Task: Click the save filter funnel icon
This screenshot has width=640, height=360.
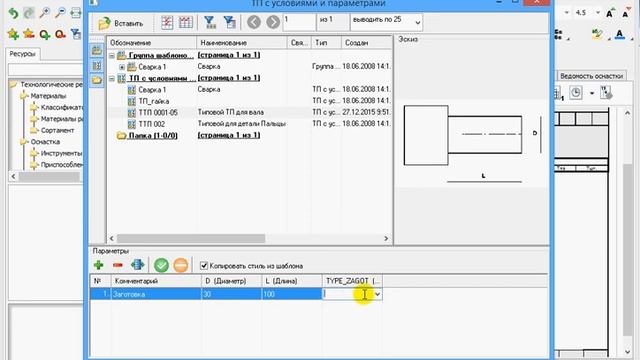Action: 230,22
